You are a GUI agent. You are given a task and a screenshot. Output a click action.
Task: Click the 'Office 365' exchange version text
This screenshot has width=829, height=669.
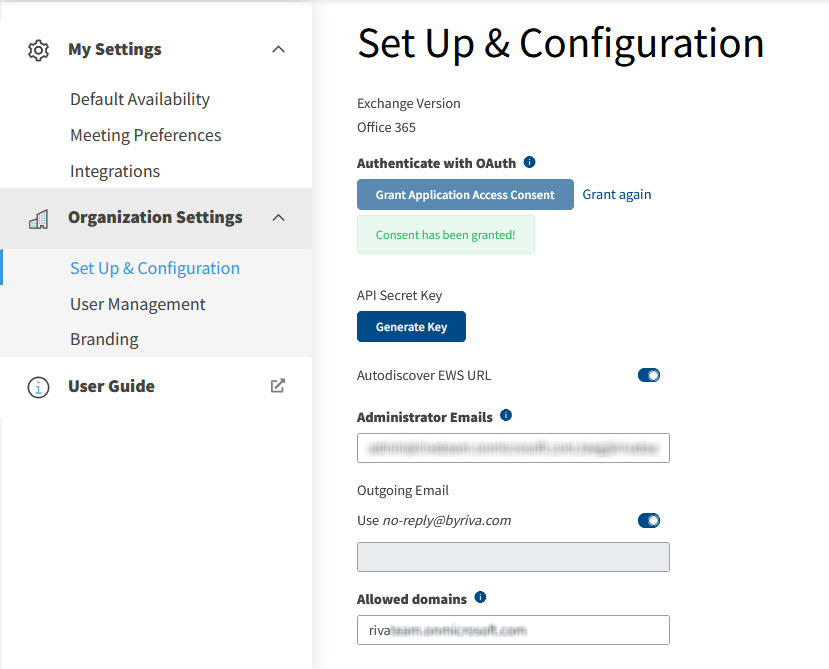[x=386, y=127]
